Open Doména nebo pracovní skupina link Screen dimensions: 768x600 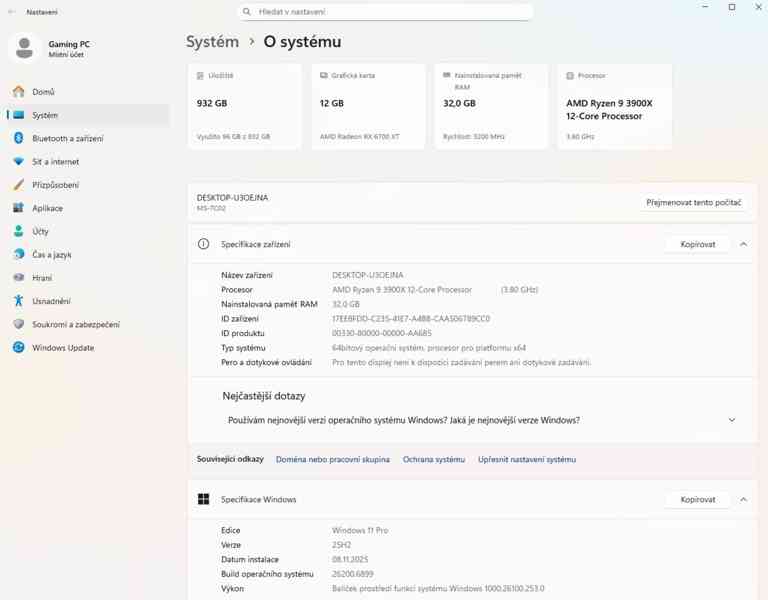pyautogui.click(x=333, y=459)
